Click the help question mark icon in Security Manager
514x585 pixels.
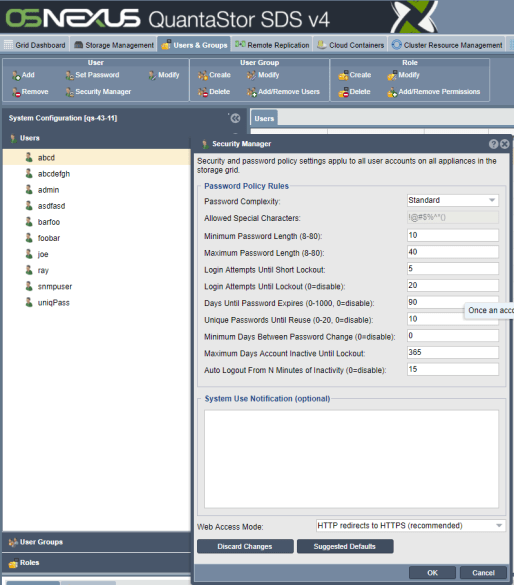click(493, 144)
